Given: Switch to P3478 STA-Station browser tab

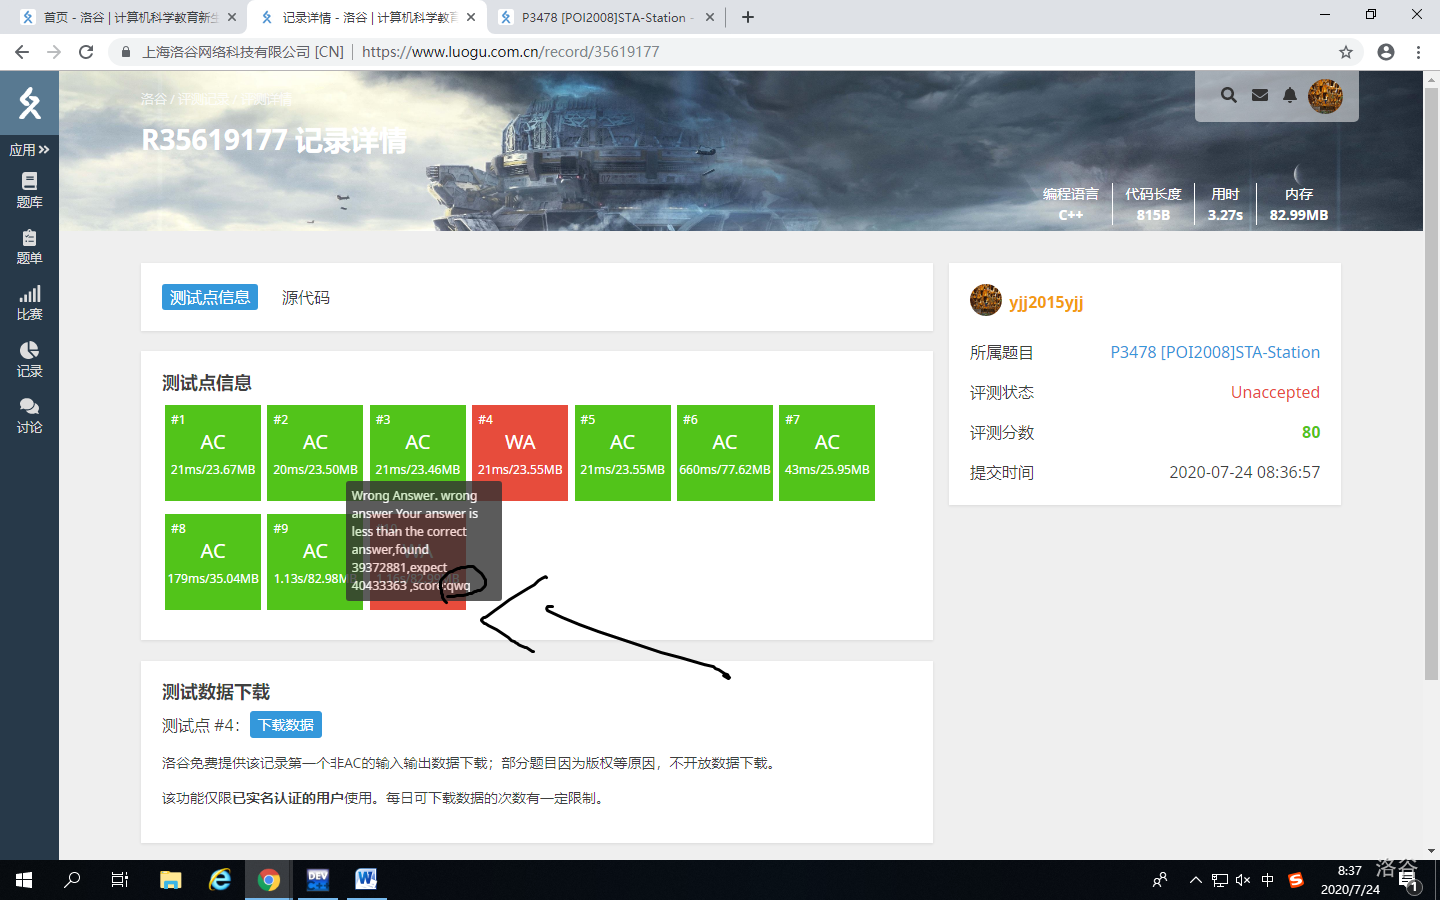Looking at the screenshot, I should [606, 17].
